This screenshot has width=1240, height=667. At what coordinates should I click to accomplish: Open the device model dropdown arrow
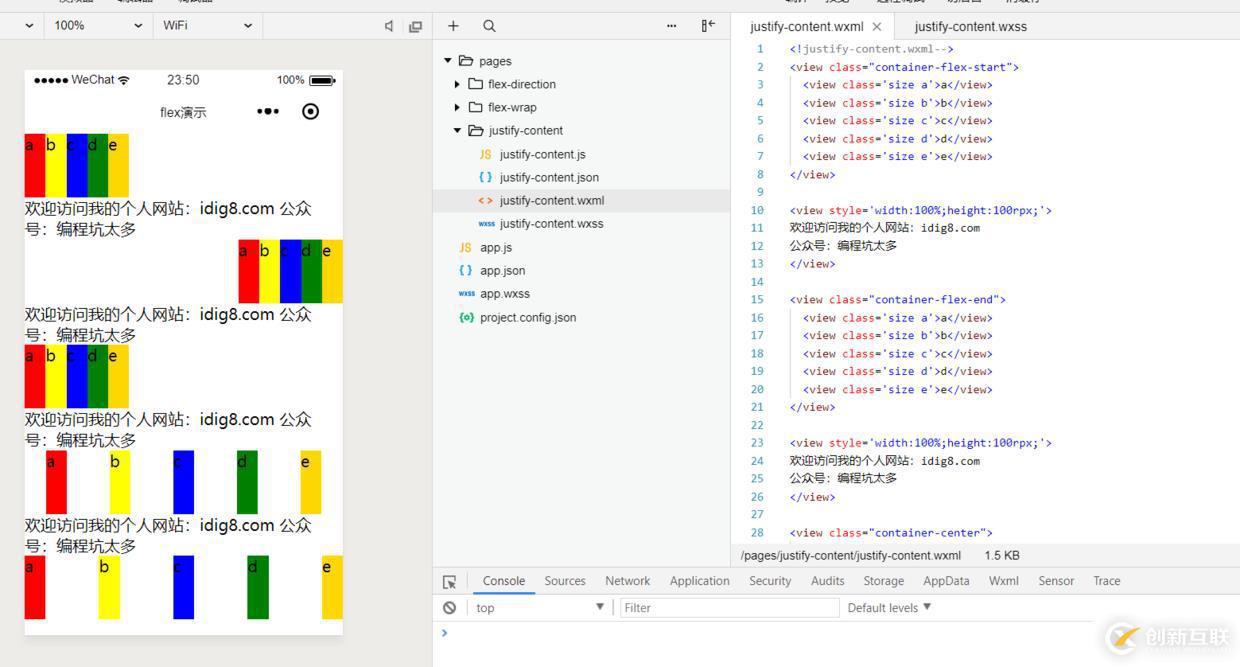click(x=27, y=25)
